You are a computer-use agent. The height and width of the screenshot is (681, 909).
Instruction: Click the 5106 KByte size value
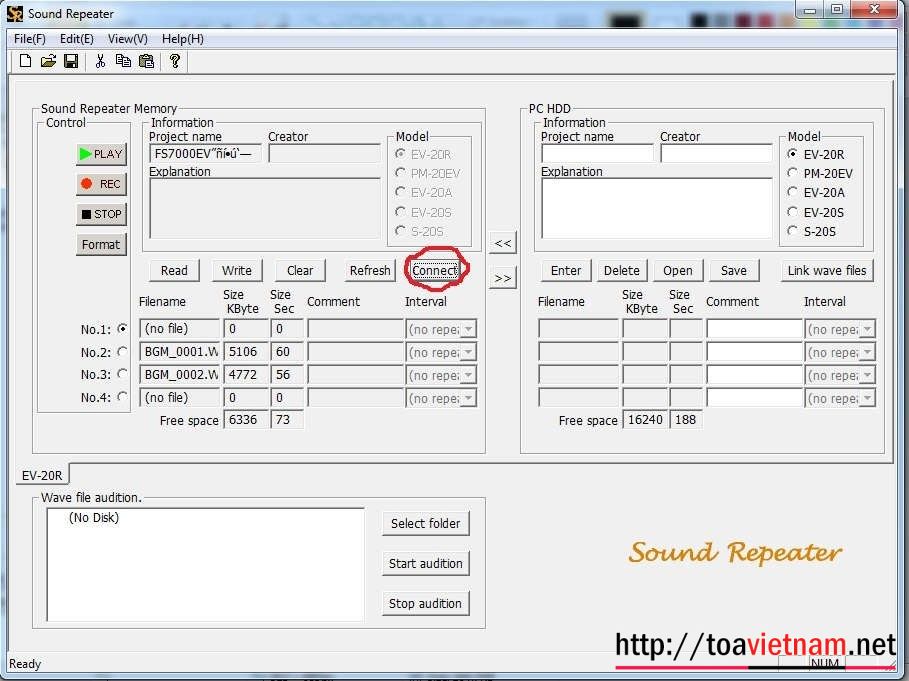[x=246, y=352]
